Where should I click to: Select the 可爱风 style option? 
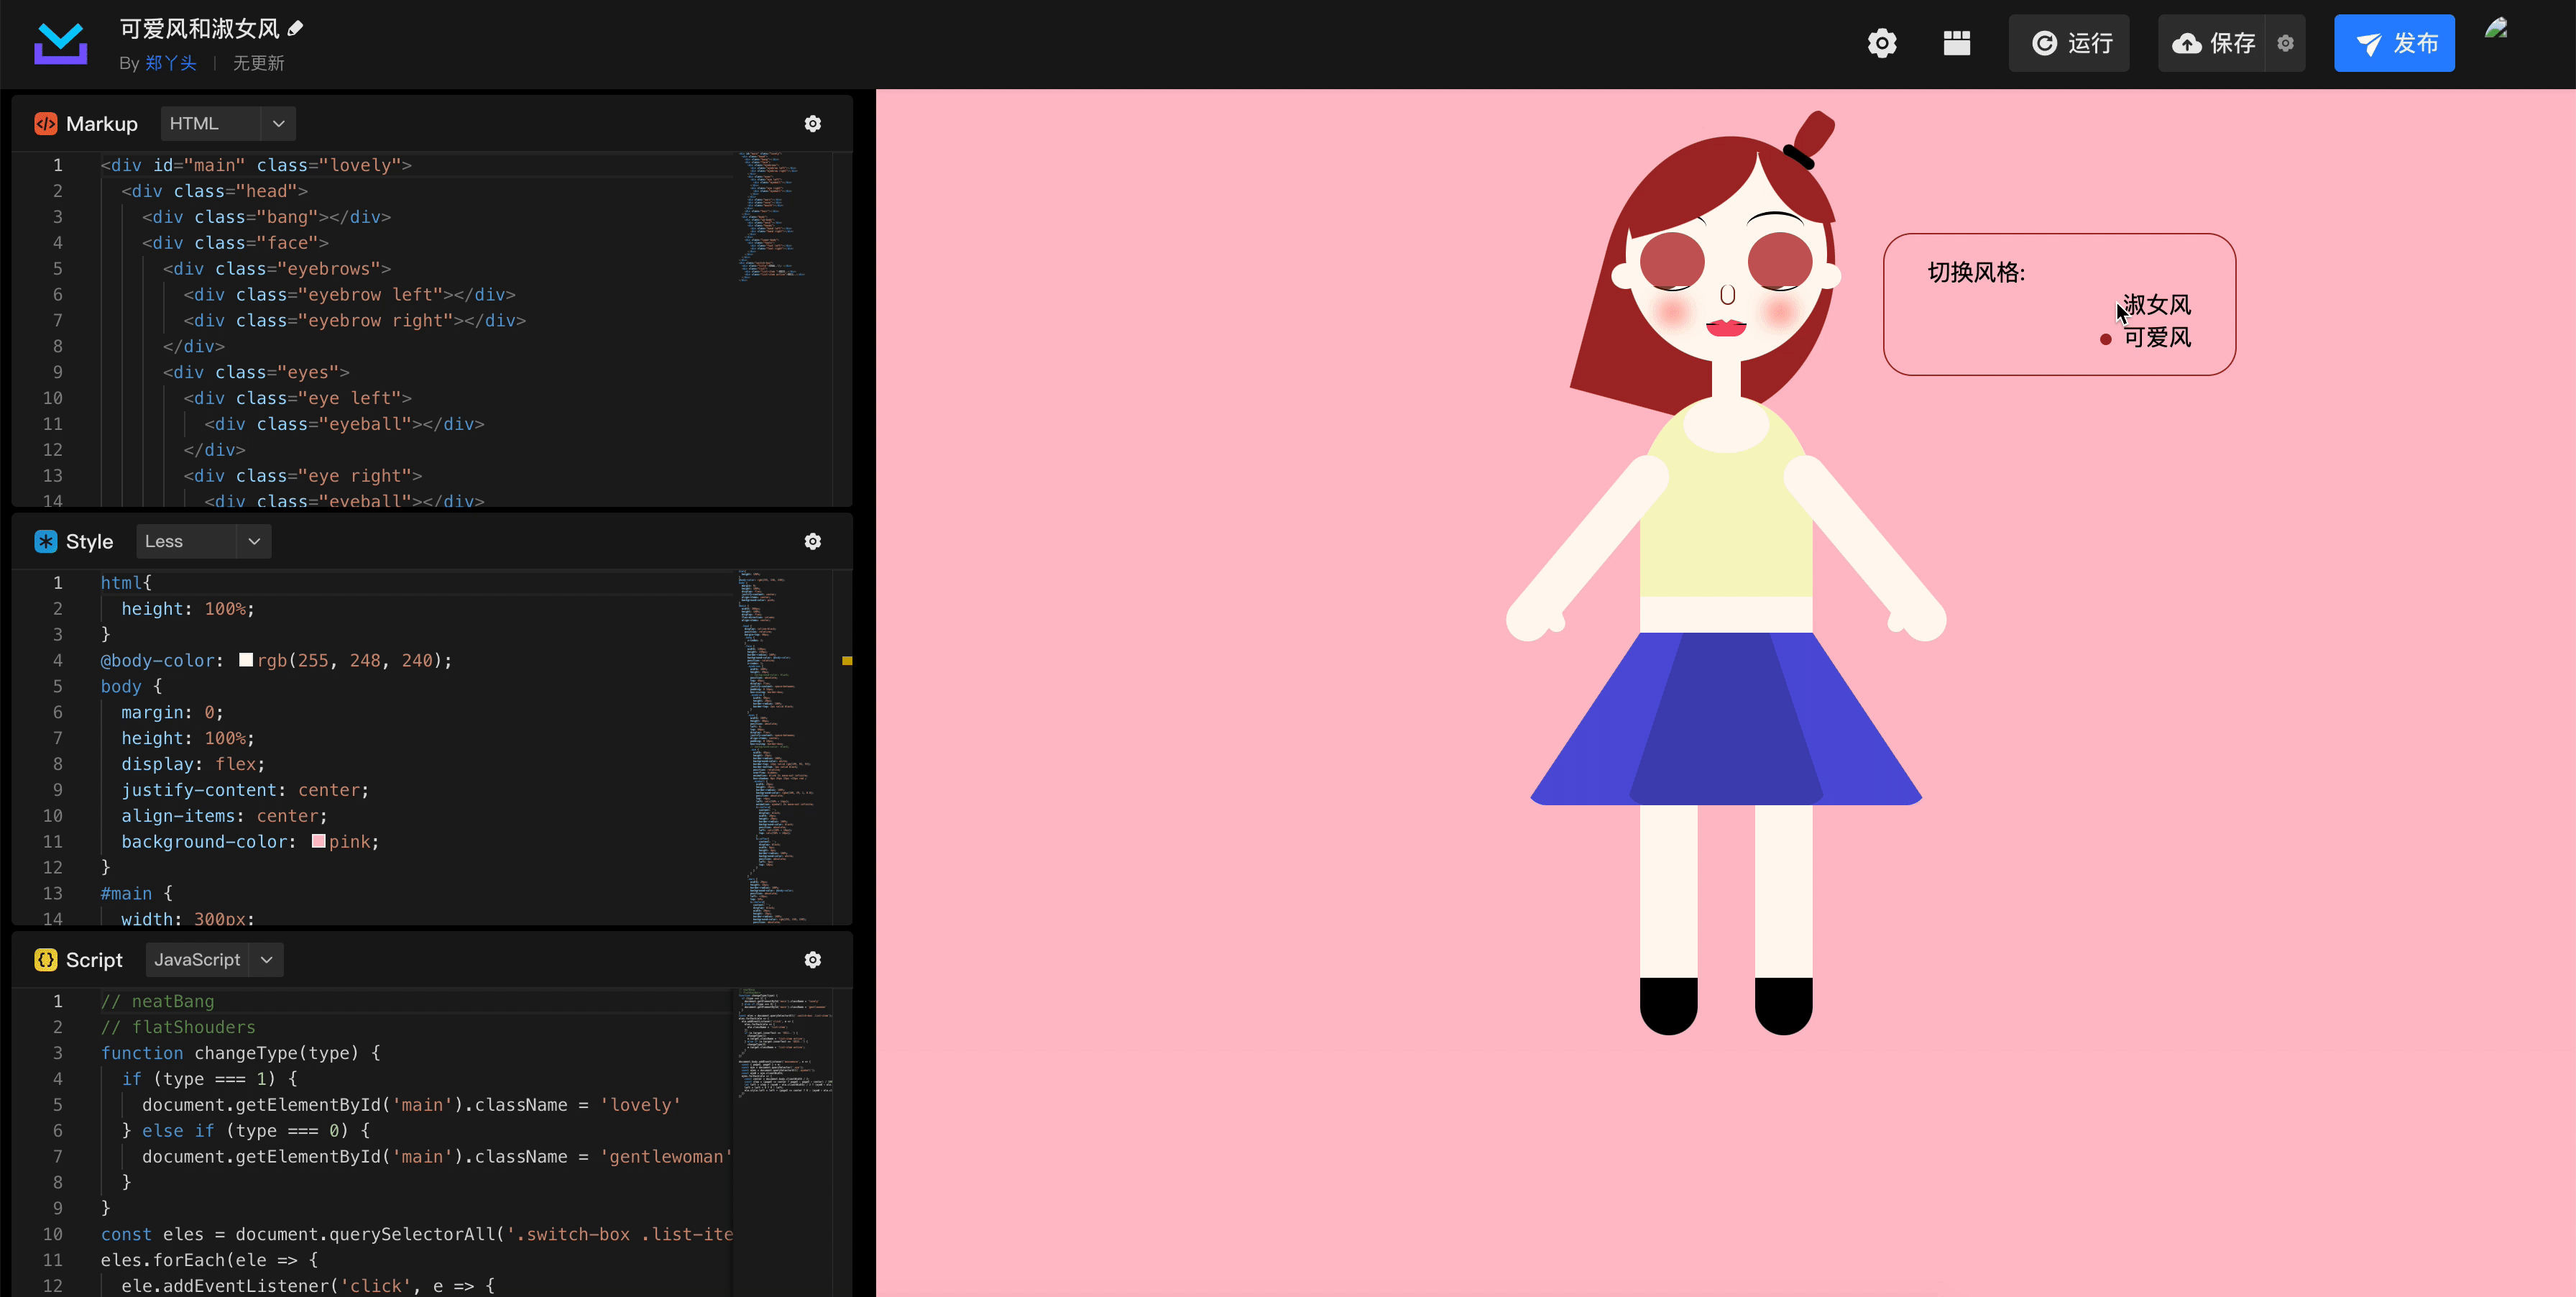(2156, 338)
